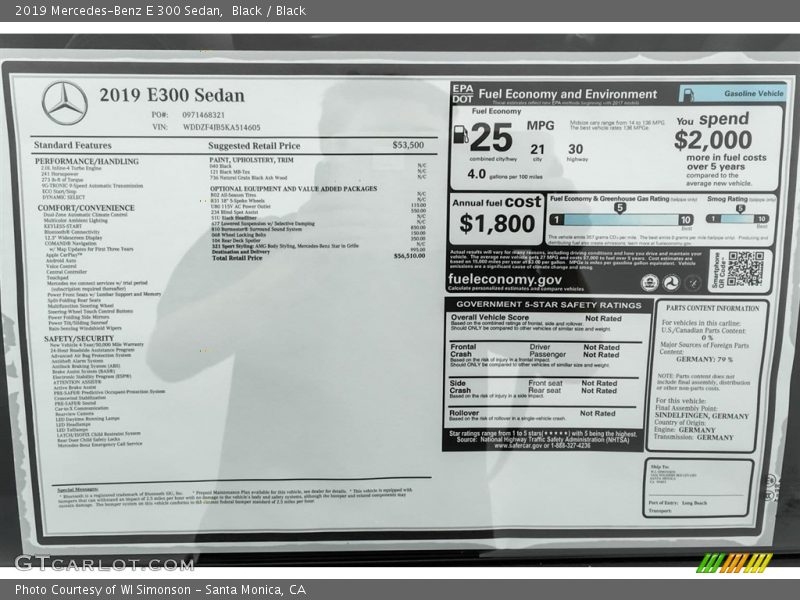Select the $56,510.00 total
Image resolution: width=800 pixels, height=600 pixels.
click(x=409, y=256)
